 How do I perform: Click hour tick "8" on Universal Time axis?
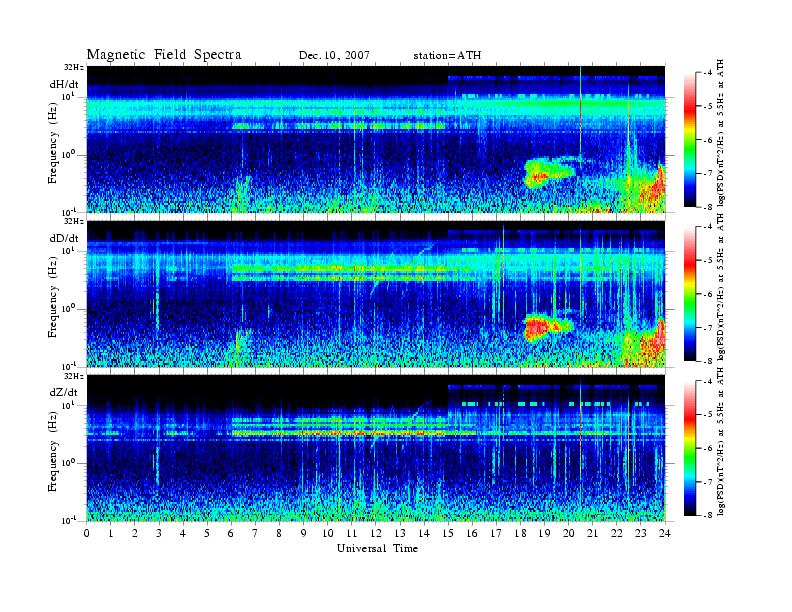(x=279, y=533)
